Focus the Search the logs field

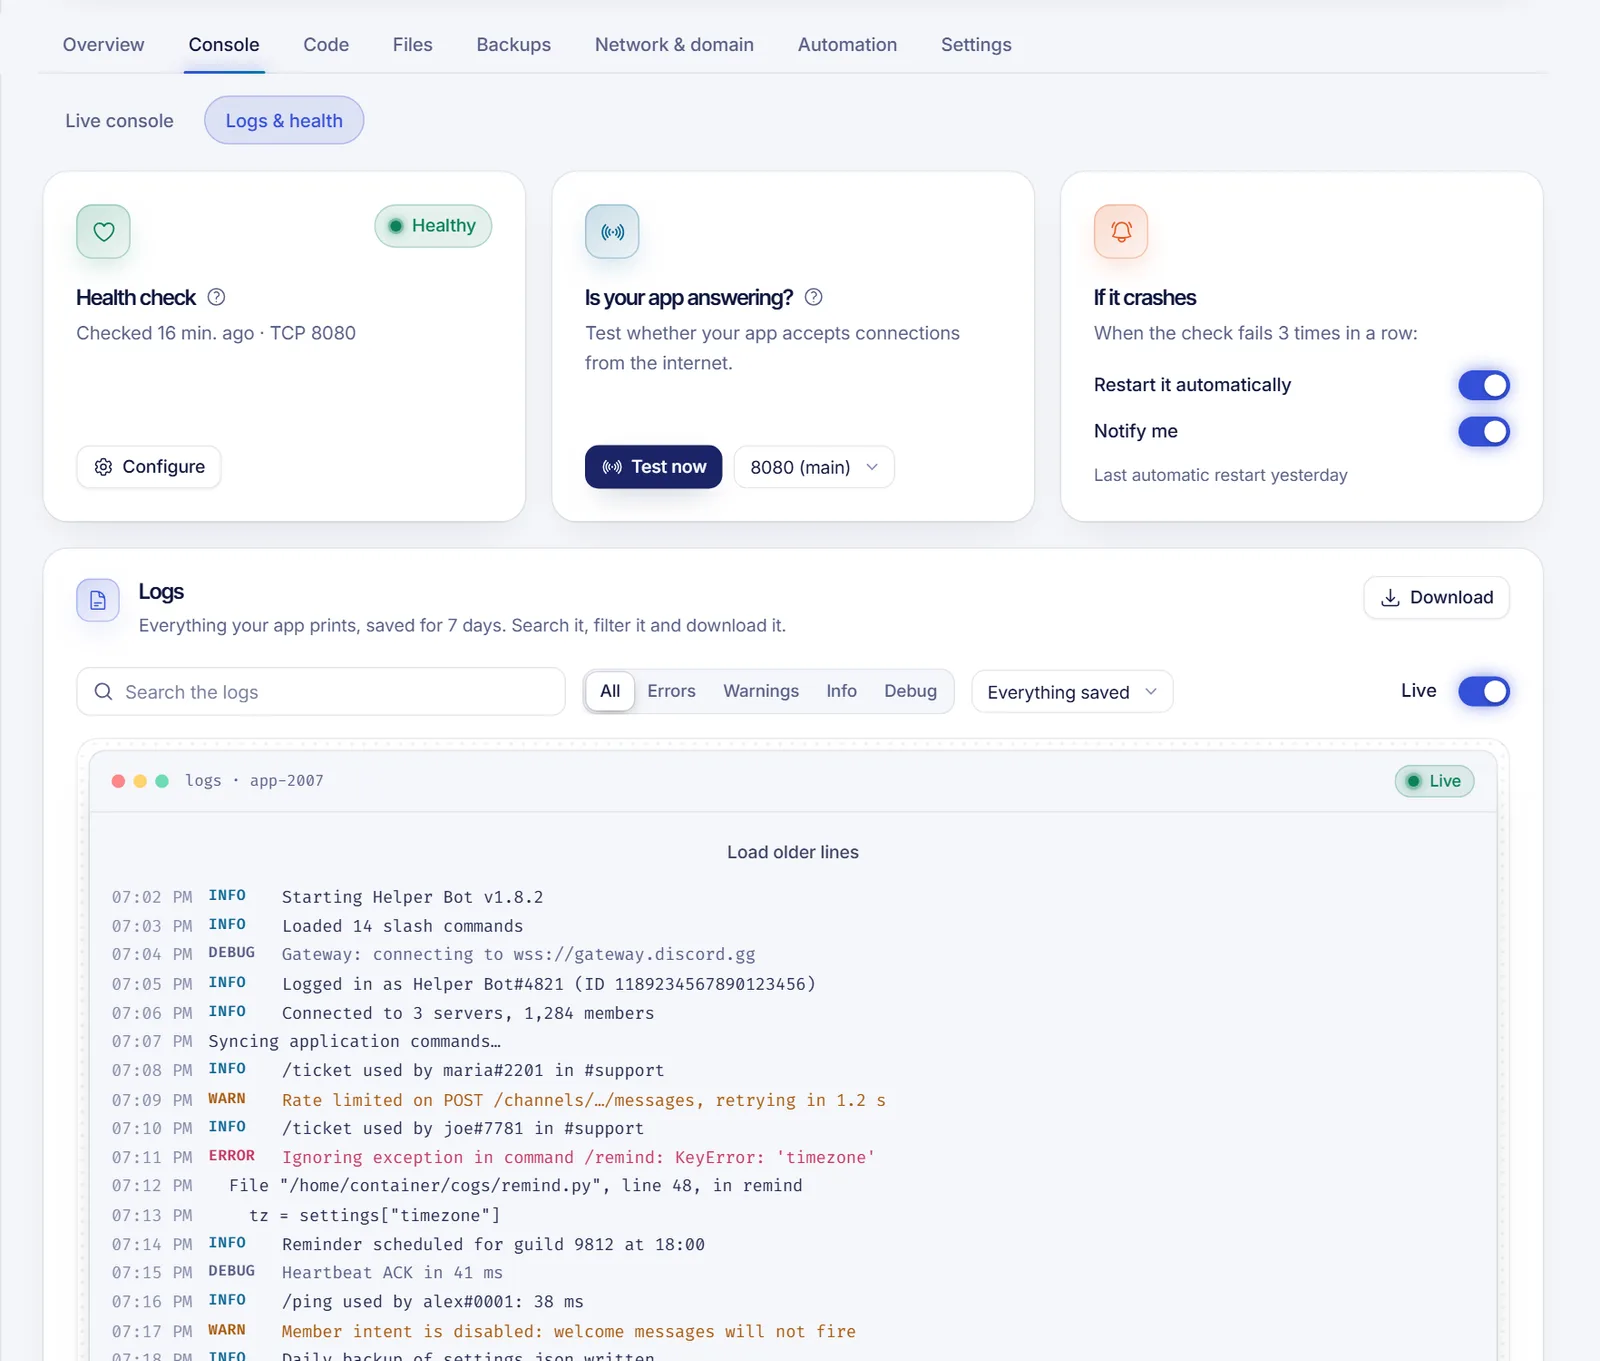coord(321,692)
